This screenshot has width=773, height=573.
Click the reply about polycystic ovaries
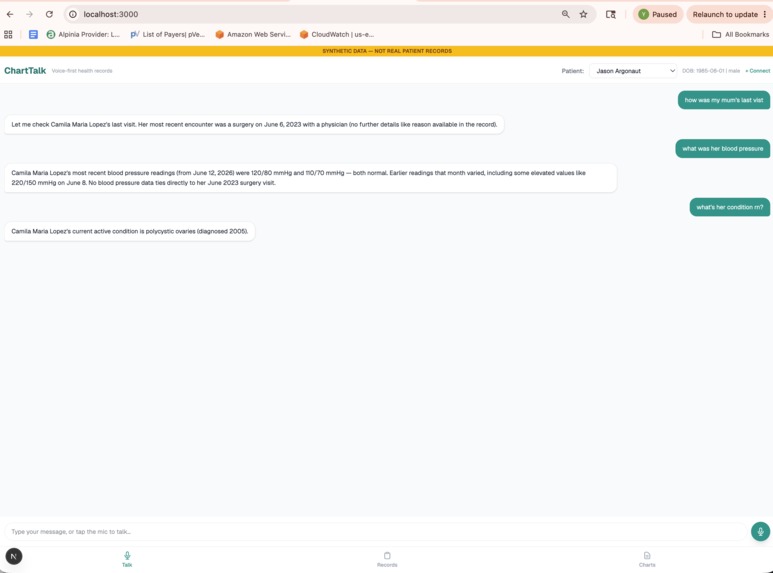tap(130, 231)
